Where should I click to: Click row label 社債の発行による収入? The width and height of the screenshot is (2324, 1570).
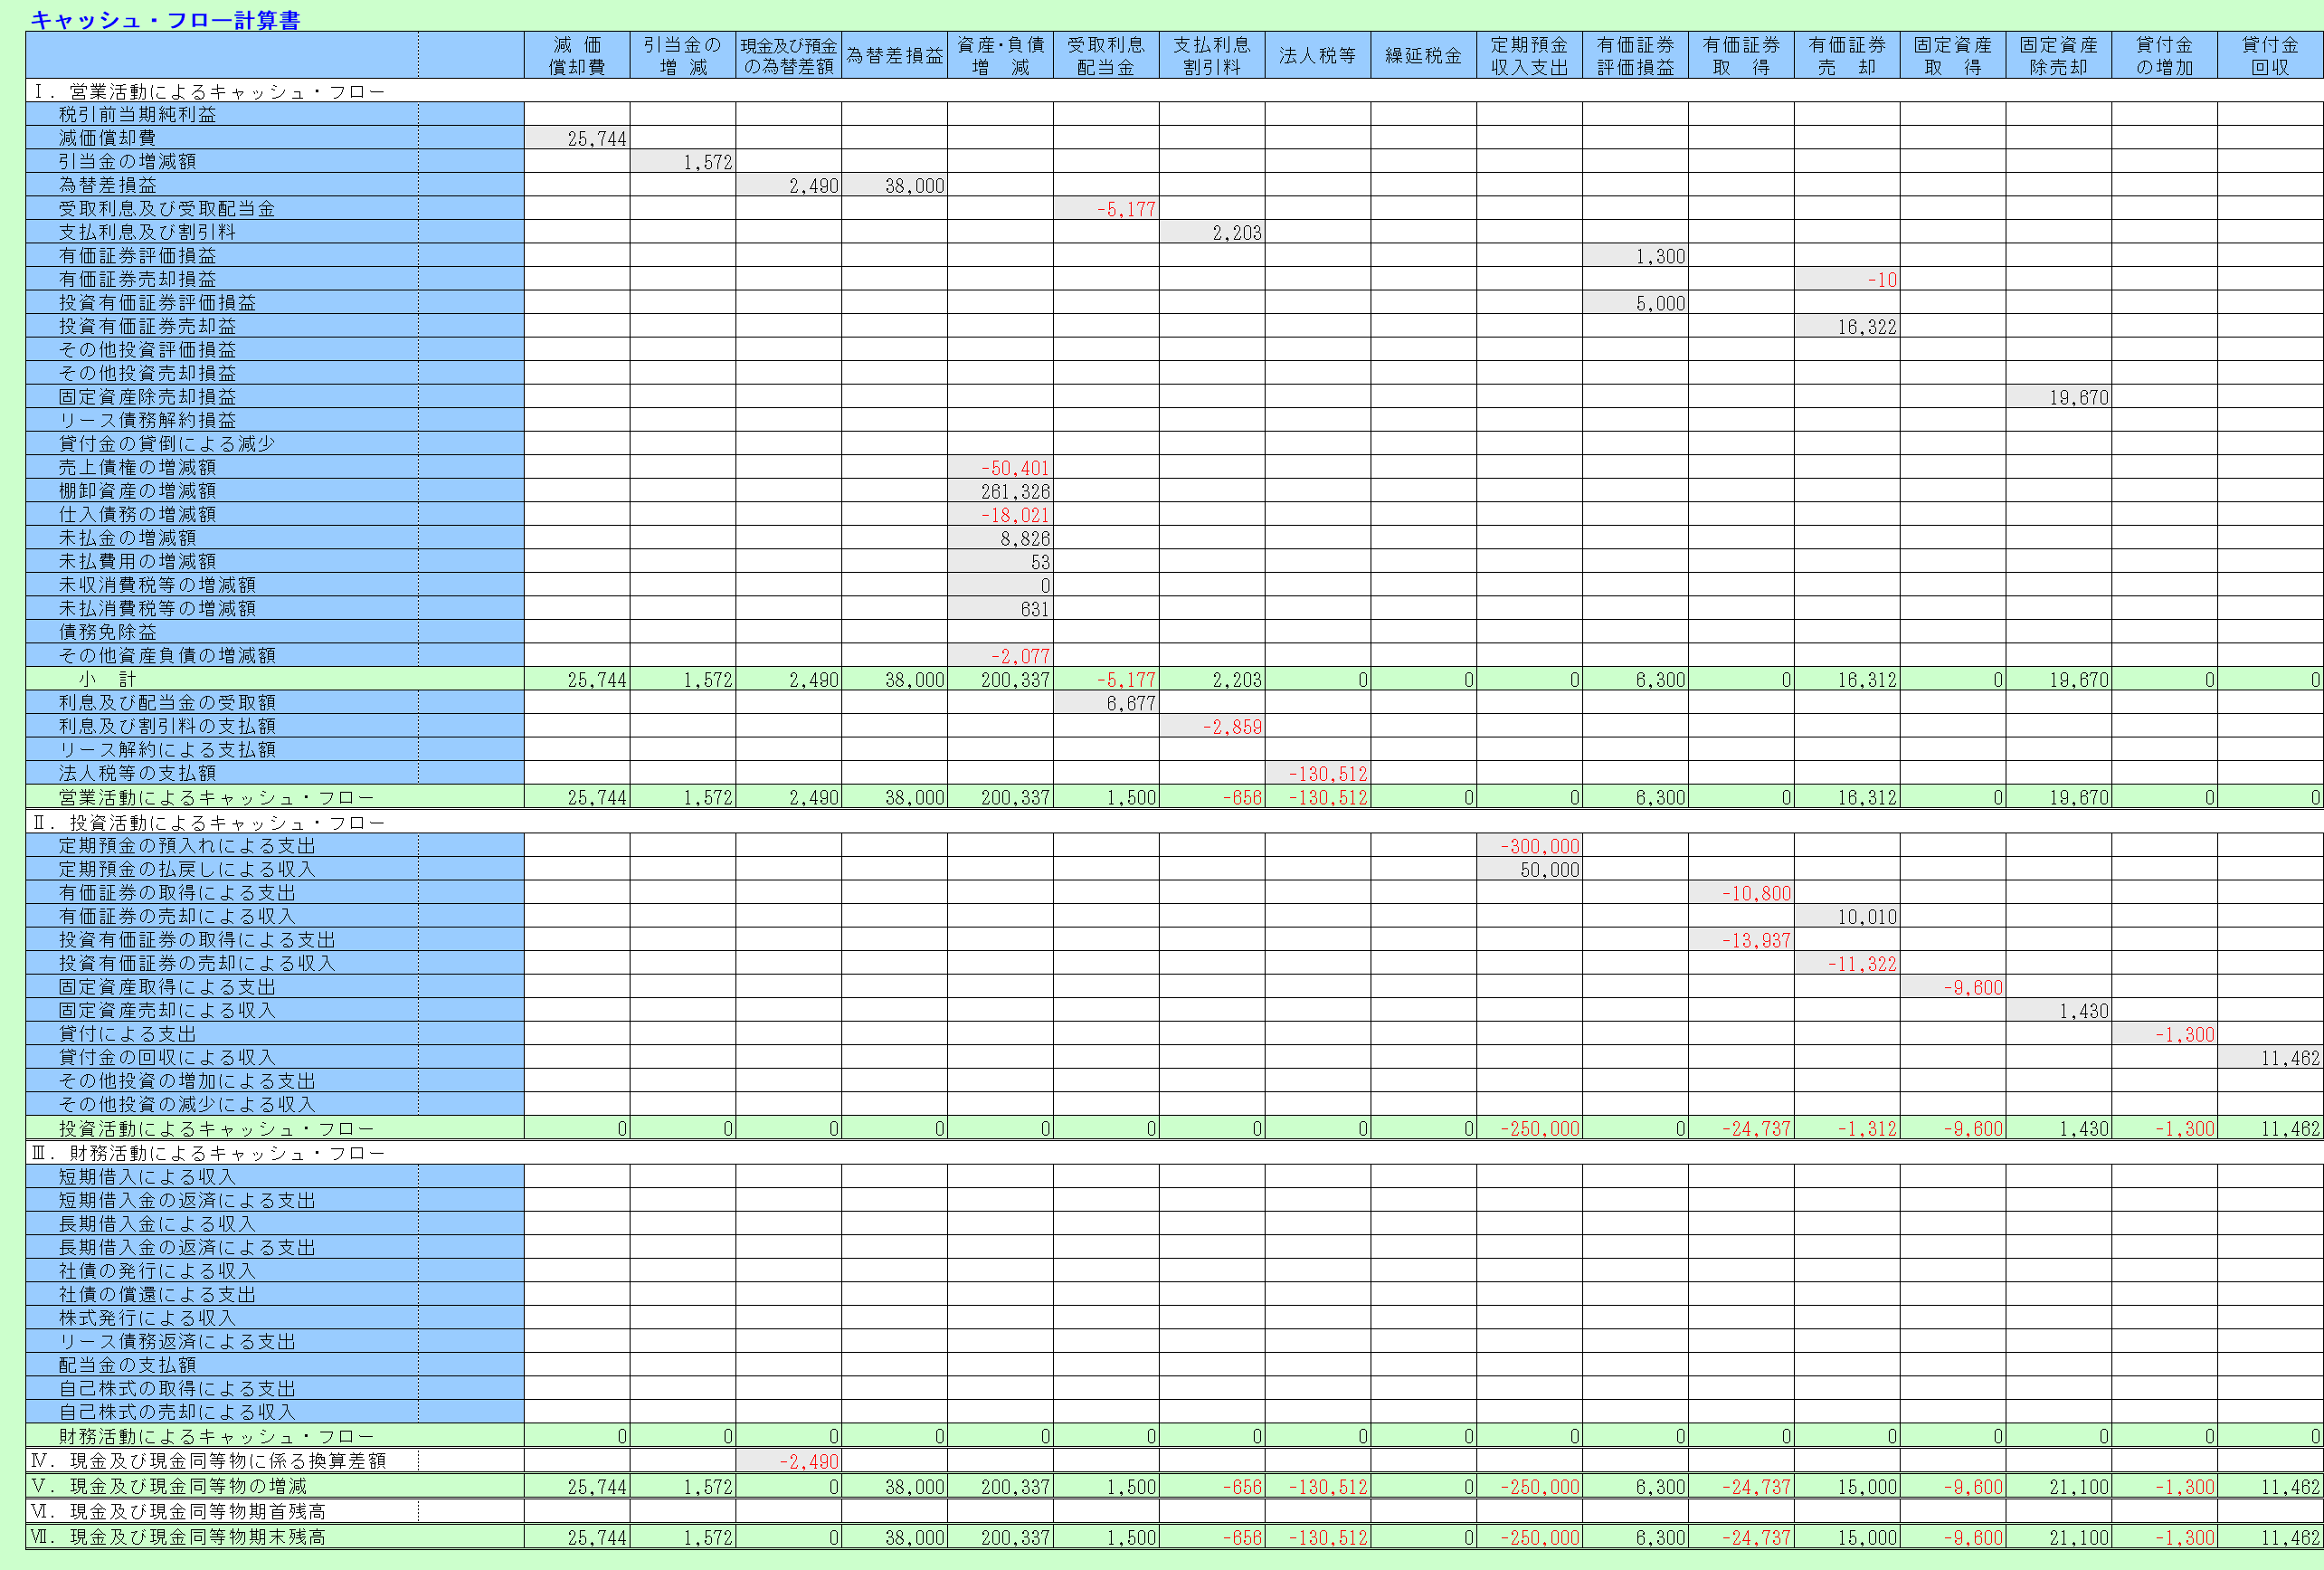(157, 1270)
